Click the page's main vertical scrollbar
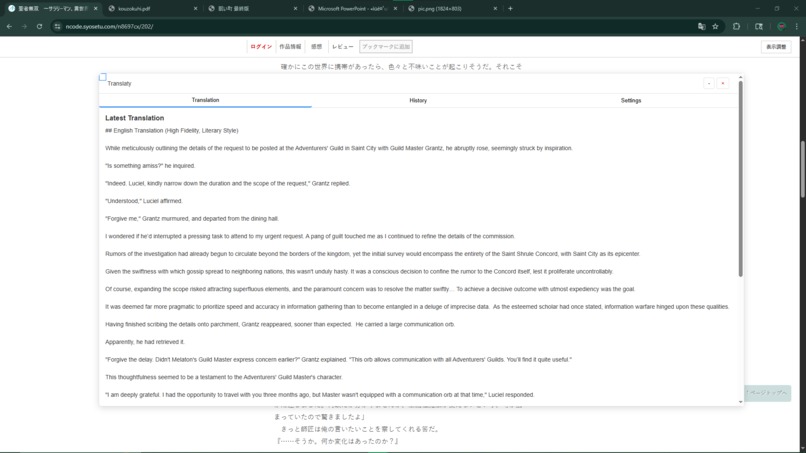 pyautogui.click(x=802, y=169)
